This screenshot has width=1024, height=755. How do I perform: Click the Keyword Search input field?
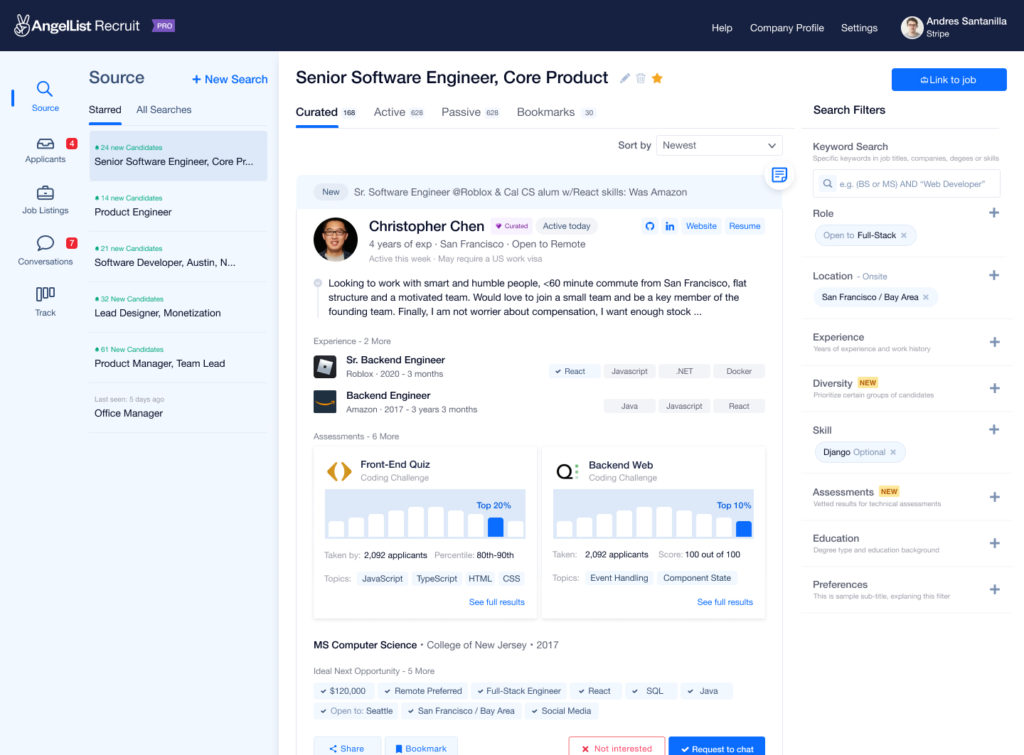click(x=906, y=183)
